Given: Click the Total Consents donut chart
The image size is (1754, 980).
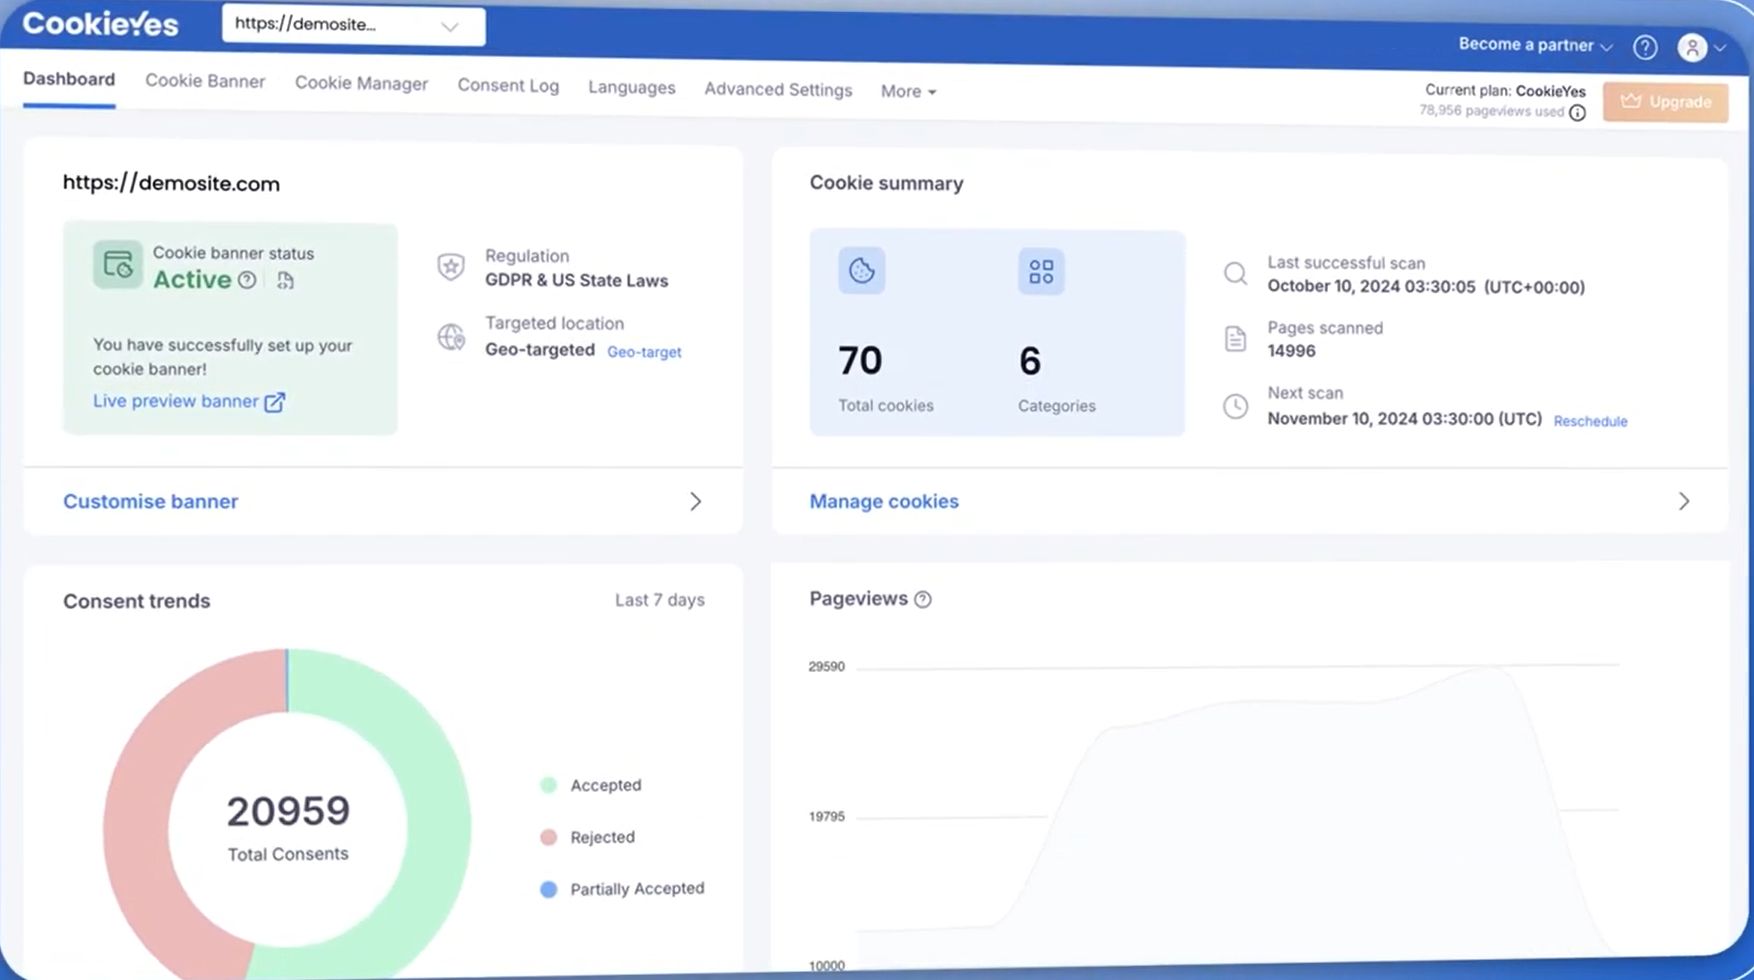Looking at the screenshot, I should point(287,825).
